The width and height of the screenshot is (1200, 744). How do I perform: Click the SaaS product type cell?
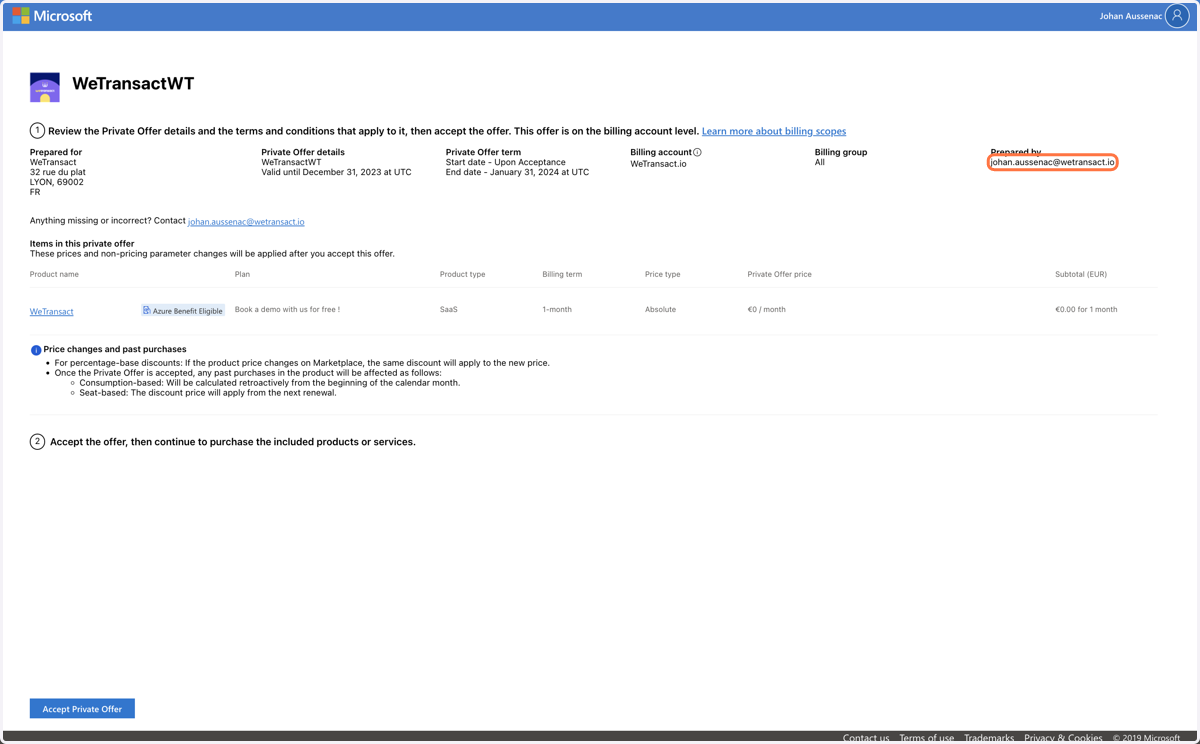point(449,310)
